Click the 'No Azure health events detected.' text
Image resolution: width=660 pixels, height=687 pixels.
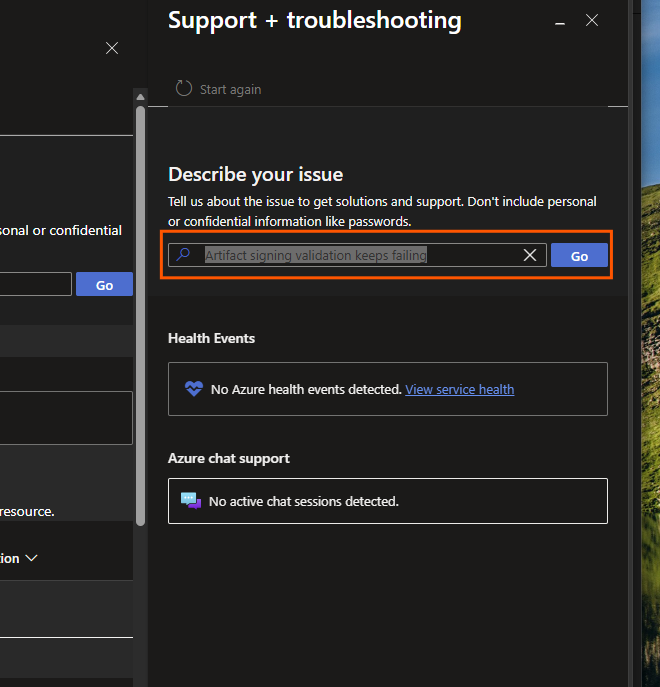[x=306, y=390]
